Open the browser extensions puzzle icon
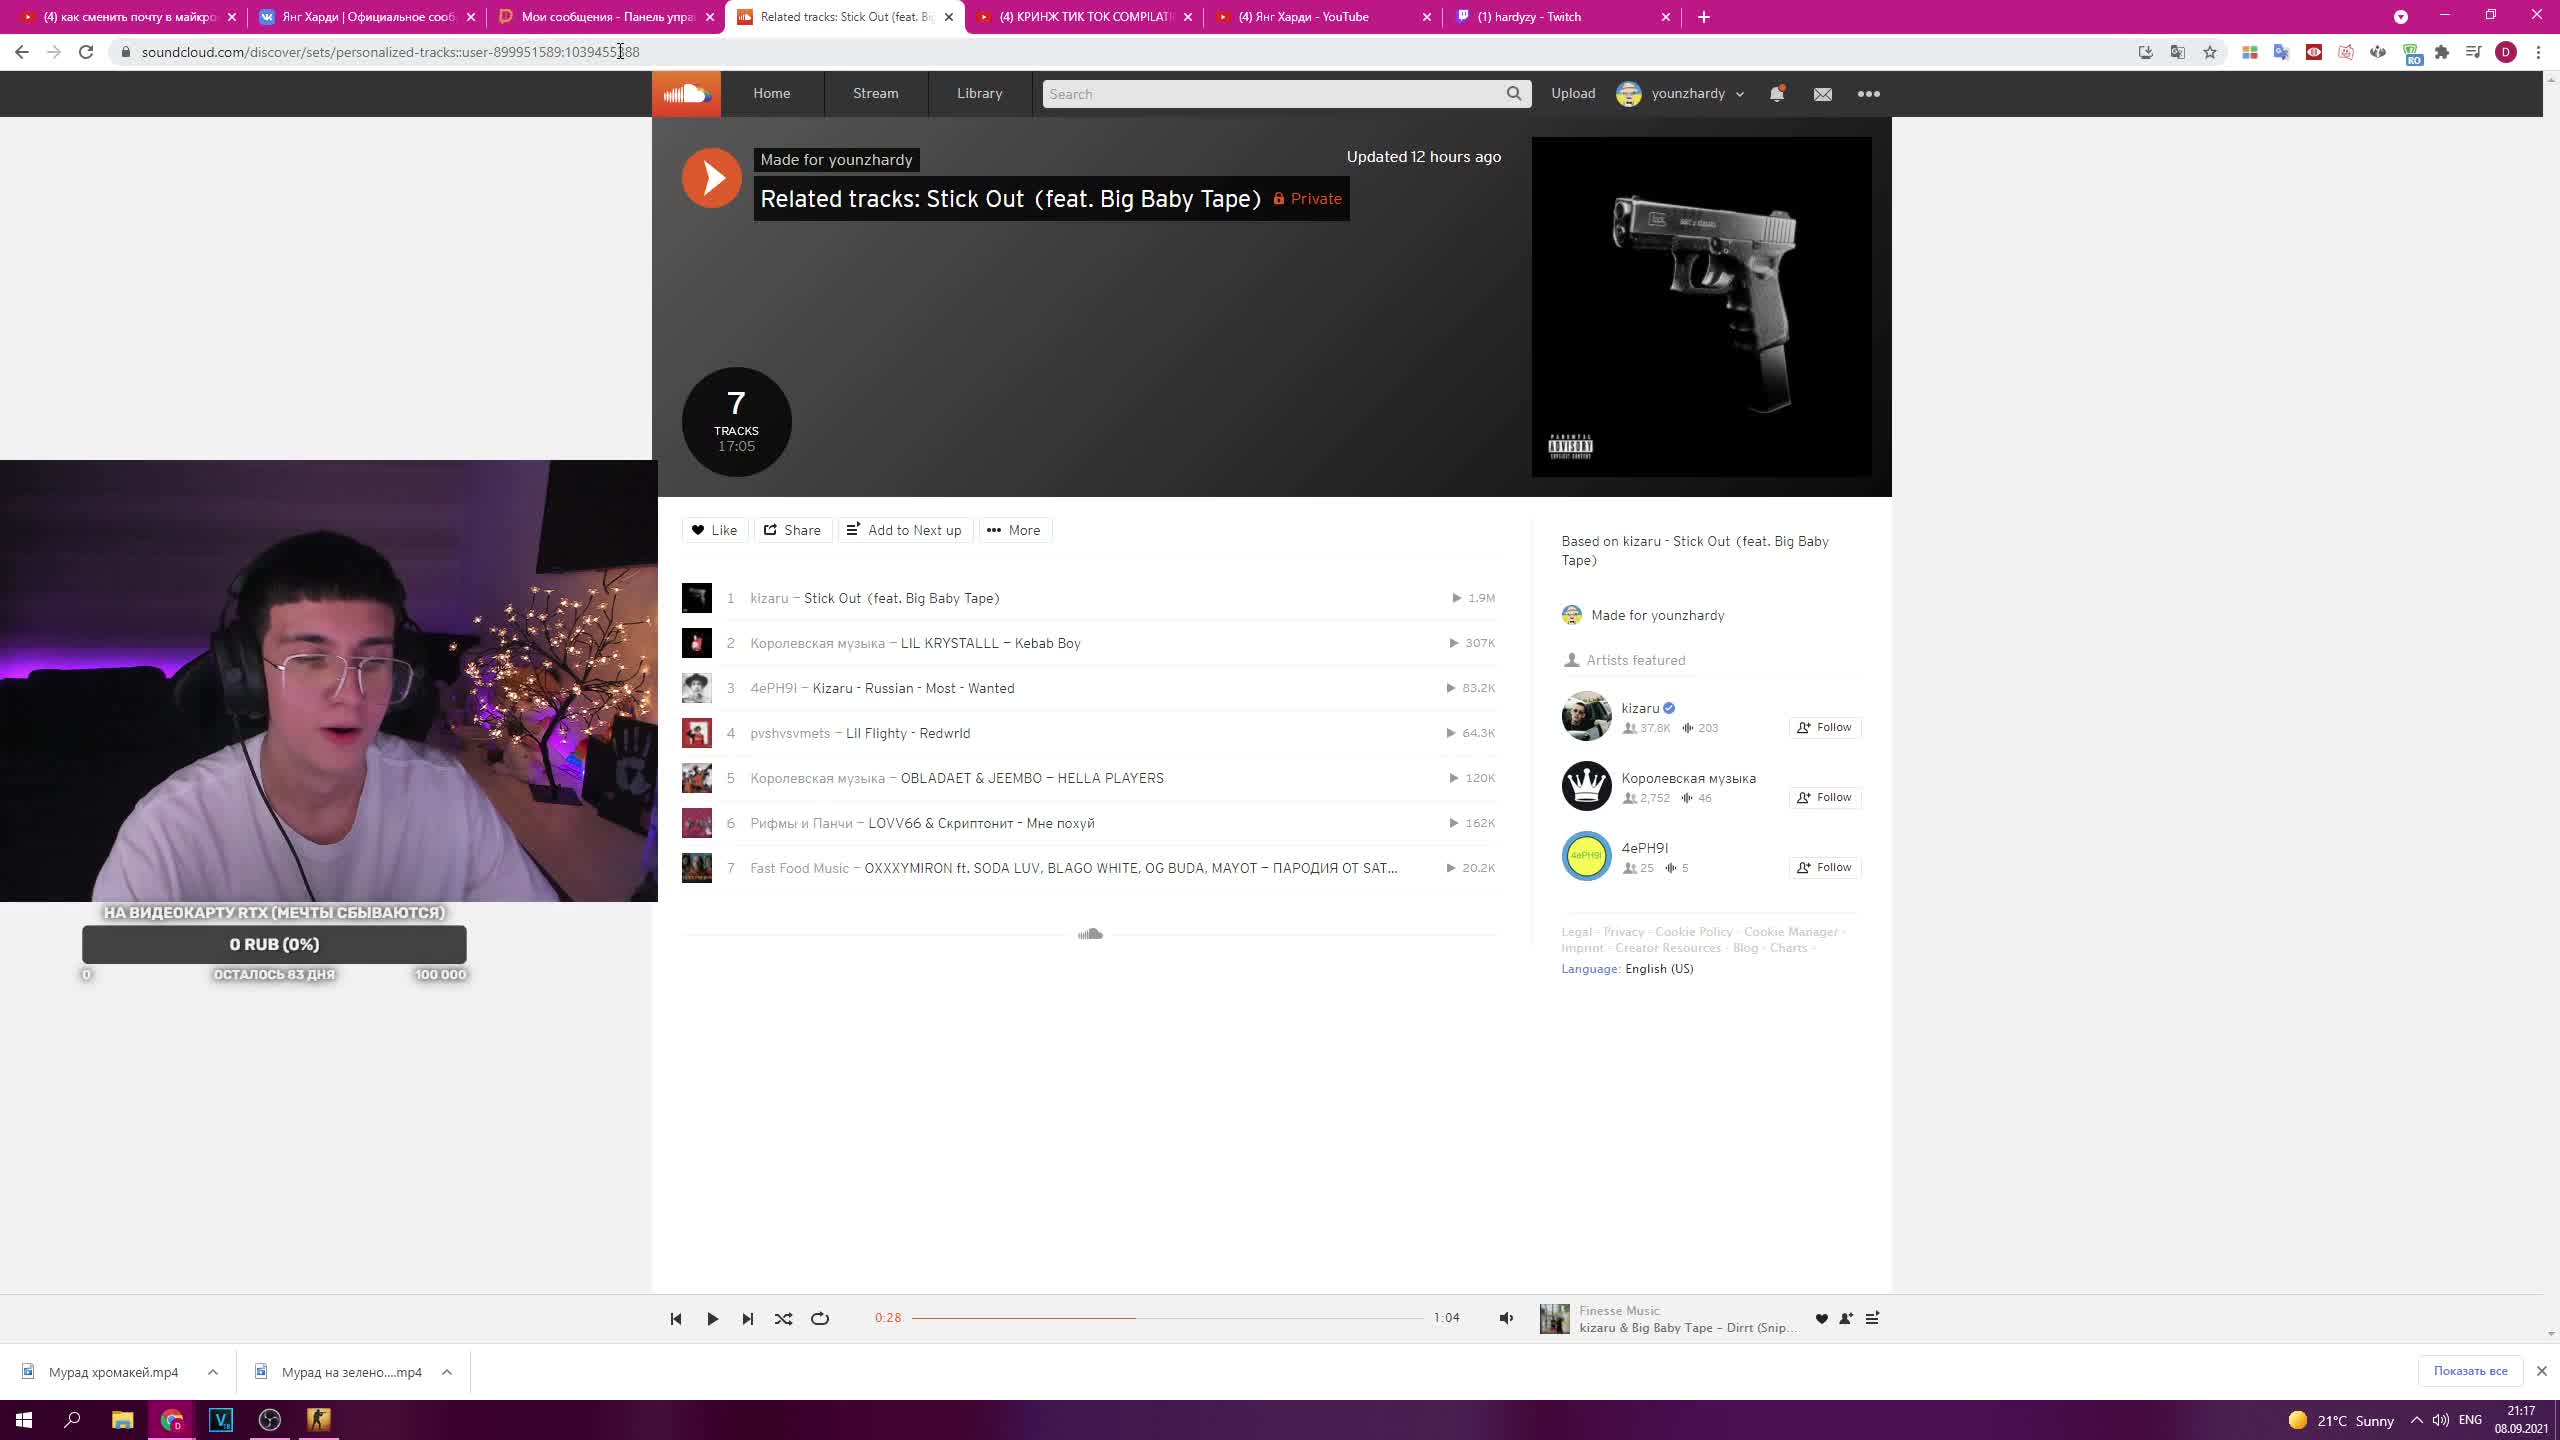The height and width of the screenshot is (1440, 2560). [x=2442, y=52]
